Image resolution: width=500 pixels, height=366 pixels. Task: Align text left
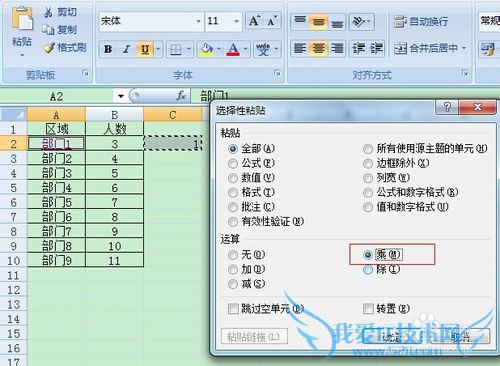pos(300,48)
